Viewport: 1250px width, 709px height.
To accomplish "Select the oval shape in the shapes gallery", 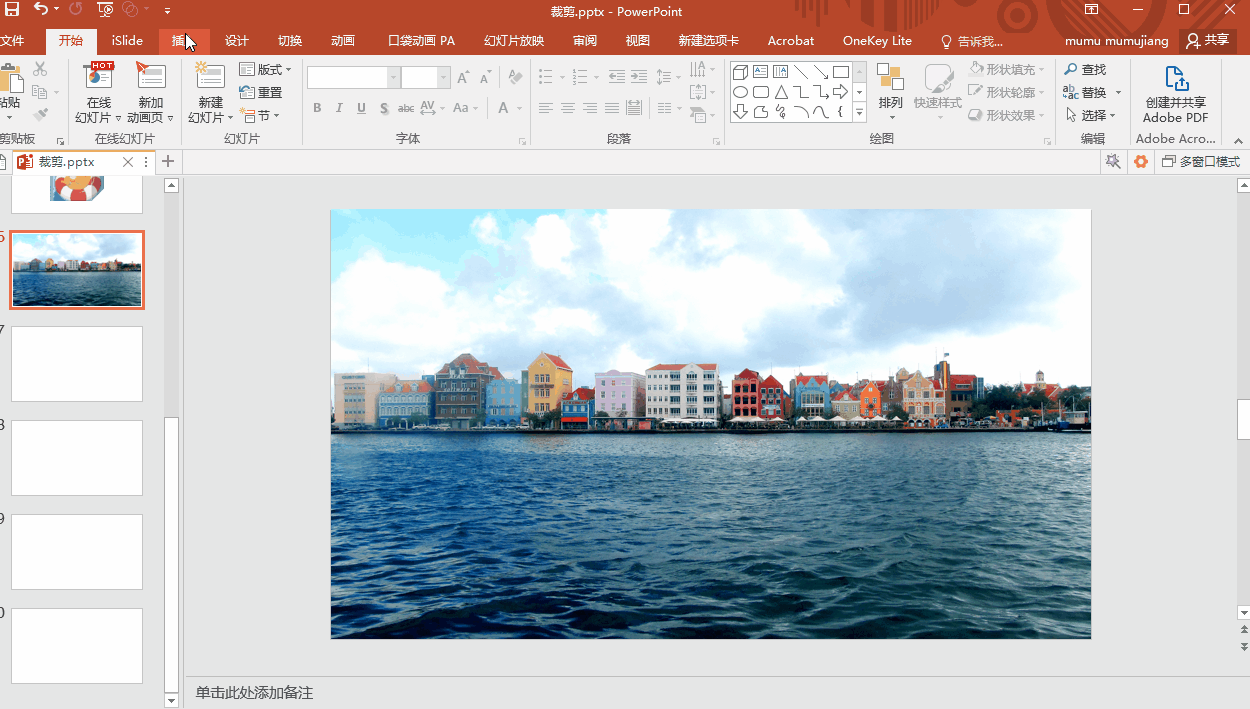I will [740, 92].
